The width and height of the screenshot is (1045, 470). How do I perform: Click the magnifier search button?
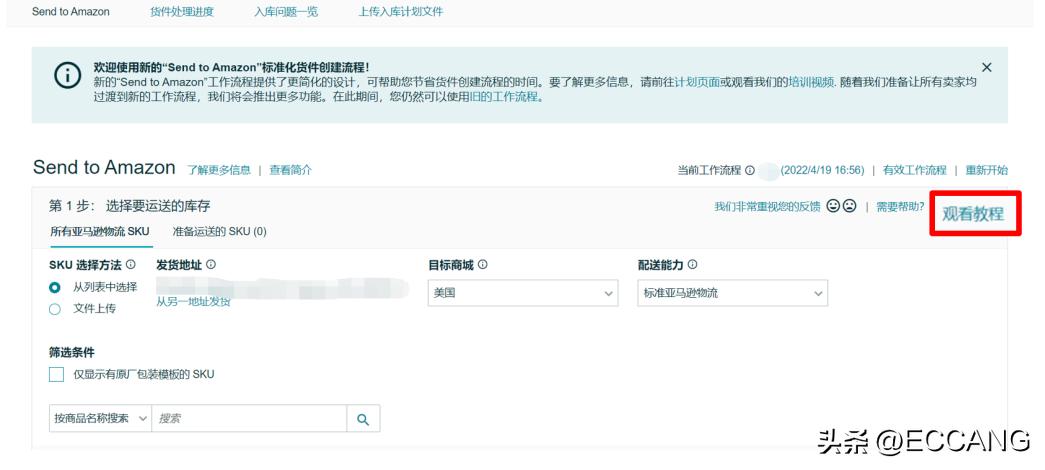coord(363,419)
